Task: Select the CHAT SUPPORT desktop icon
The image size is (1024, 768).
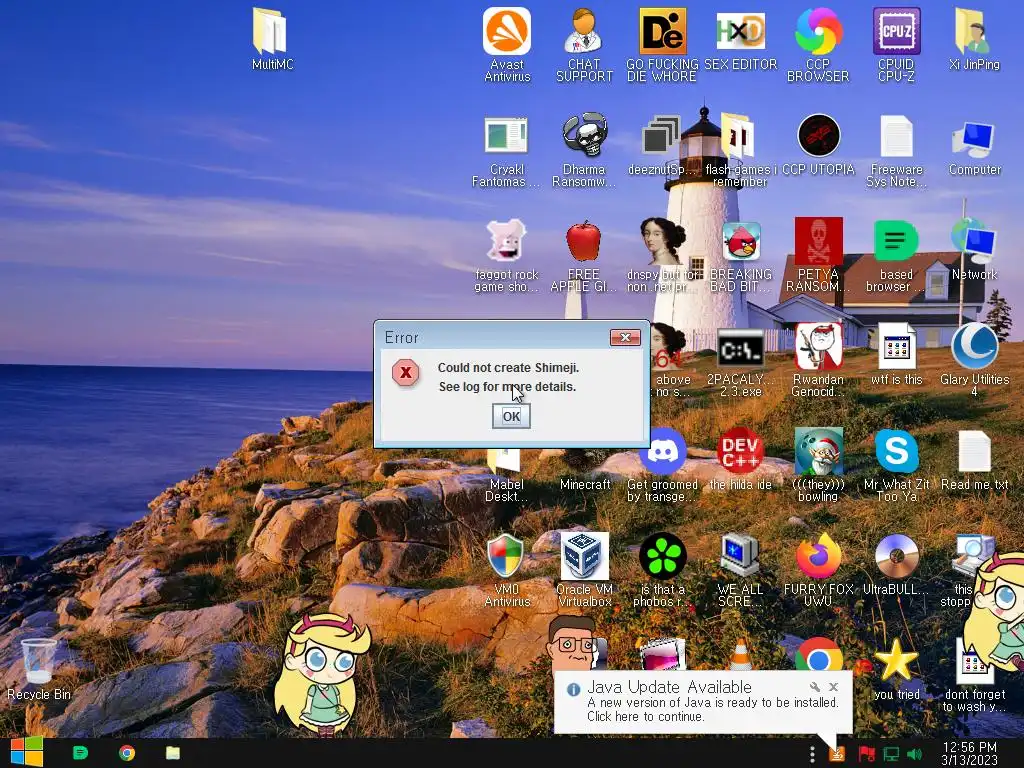Action: point(584,31)
